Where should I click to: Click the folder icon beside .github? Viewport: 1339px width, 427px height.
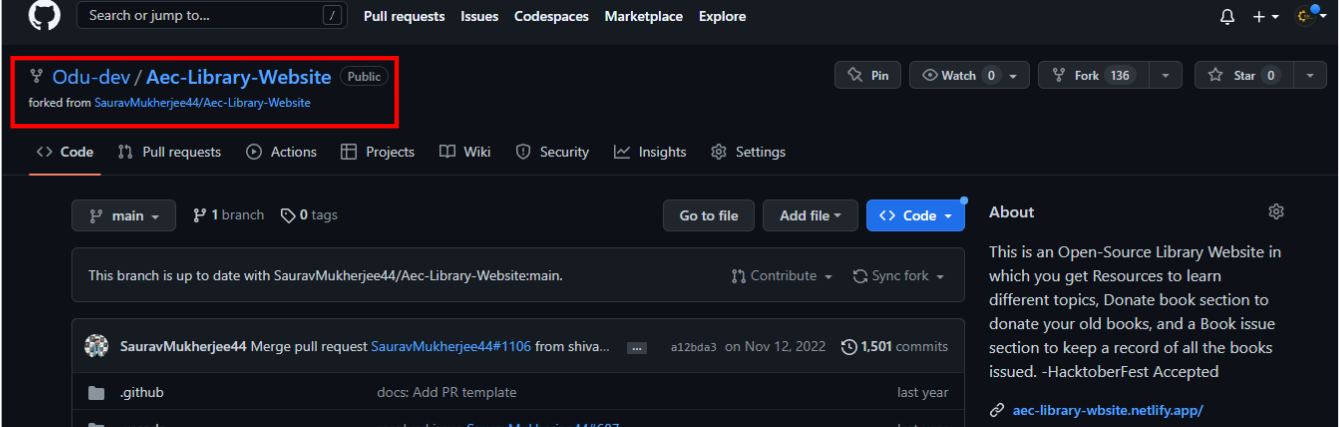tap(96, 393)
